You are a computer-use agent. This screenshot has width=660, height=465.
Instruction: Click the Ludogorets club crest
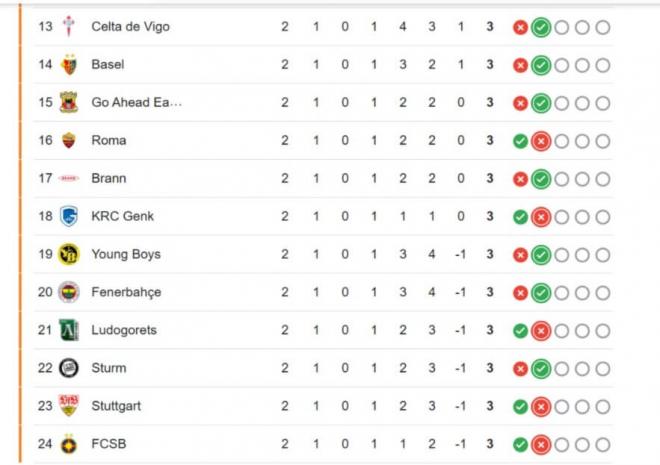(x=68, y=330)
